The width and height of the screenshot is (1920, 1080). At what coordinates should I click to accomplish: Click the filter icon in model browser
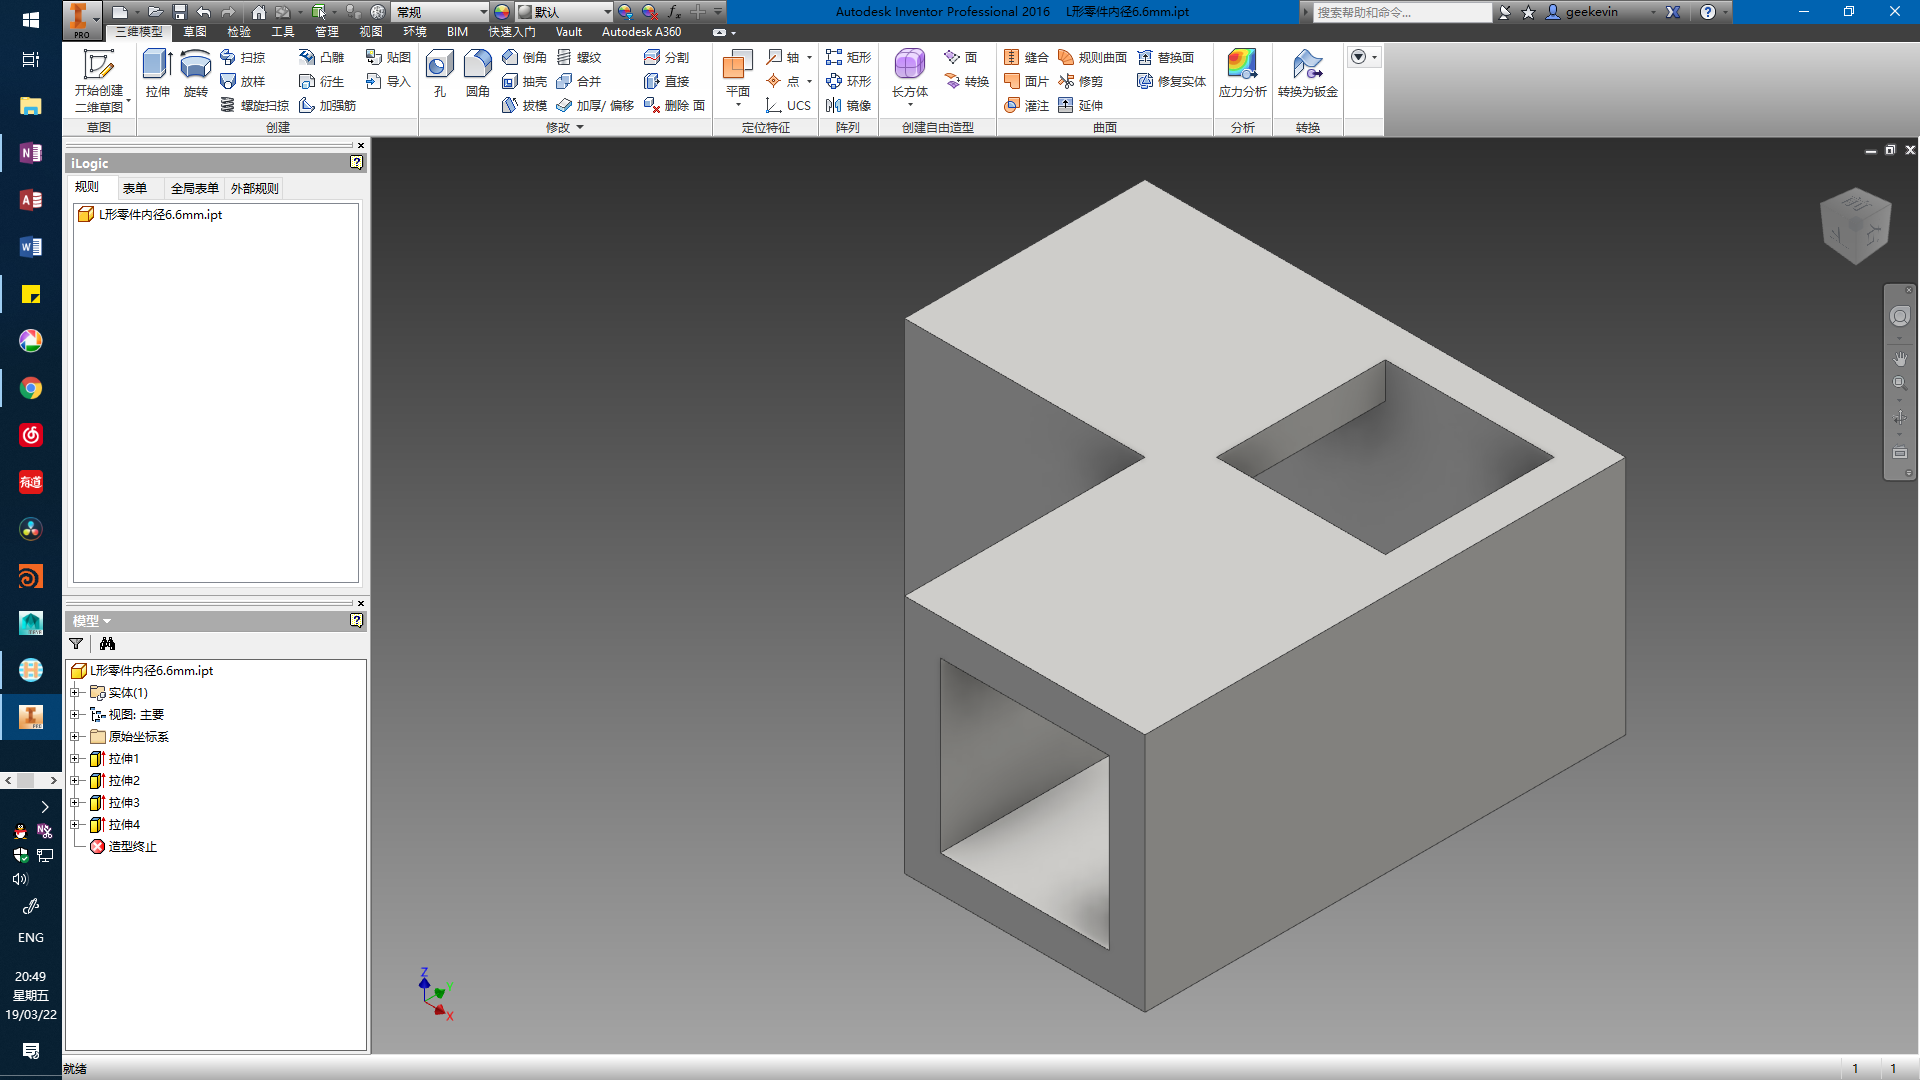point(76,644)
